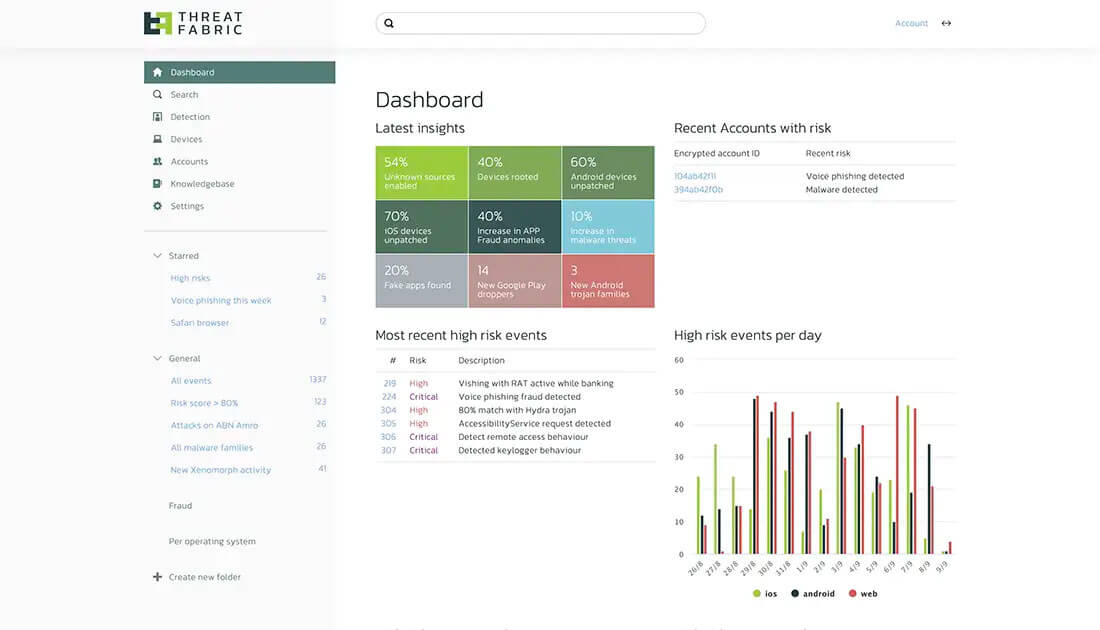Click the magnifier icon in search bar
1100x630 pixels.
389,23
